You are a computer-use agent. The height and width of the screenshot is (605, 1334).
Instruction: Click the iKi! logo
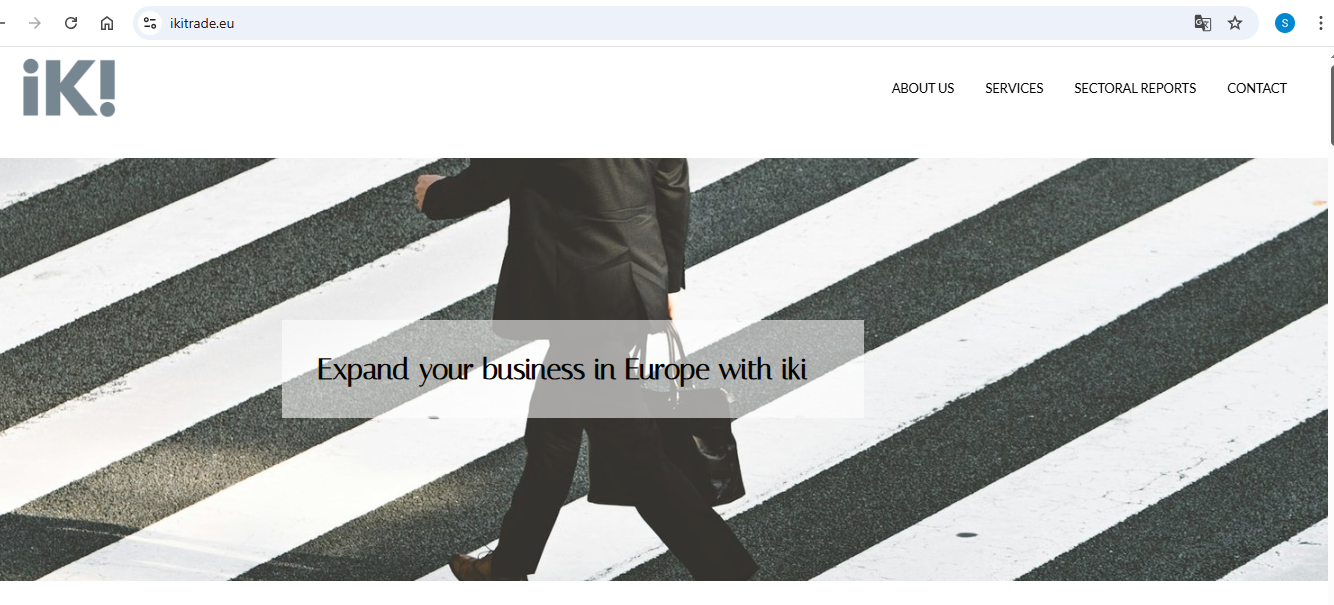[x=69, y=88]
